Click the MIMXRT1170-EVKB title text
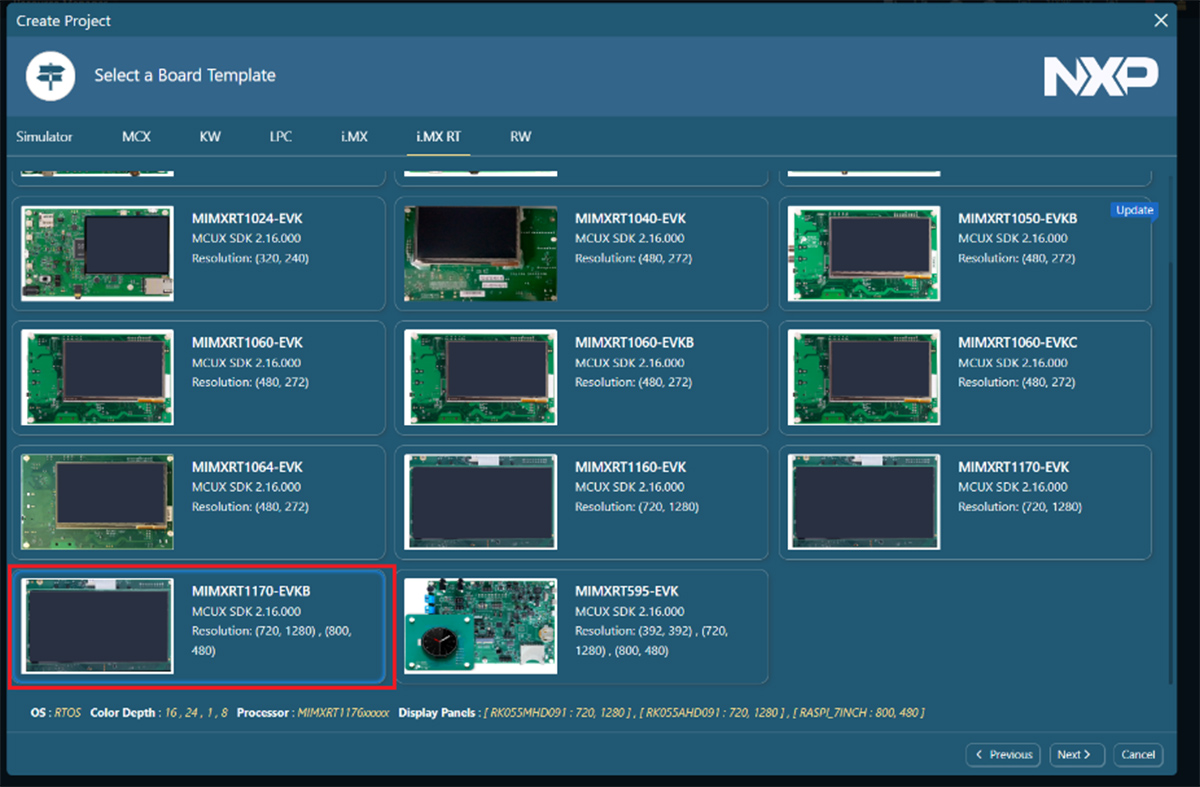Screen dimensions: 1200x787 pyautogui.click(x=251, y=591)
